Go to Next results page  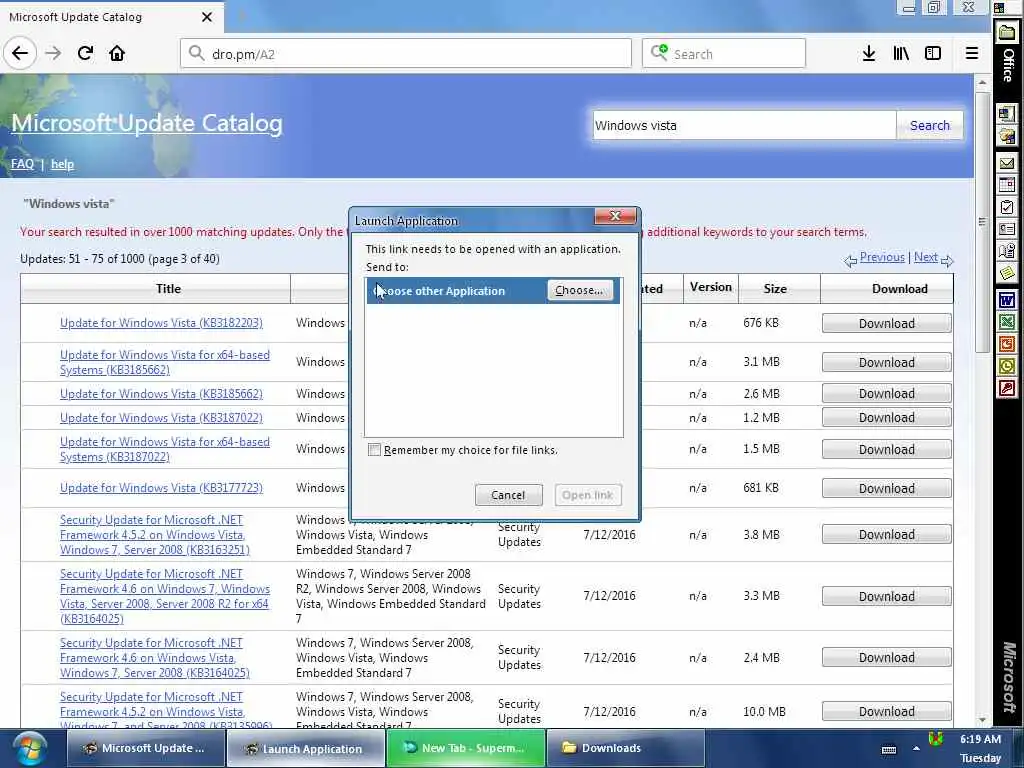pos(925,257)
